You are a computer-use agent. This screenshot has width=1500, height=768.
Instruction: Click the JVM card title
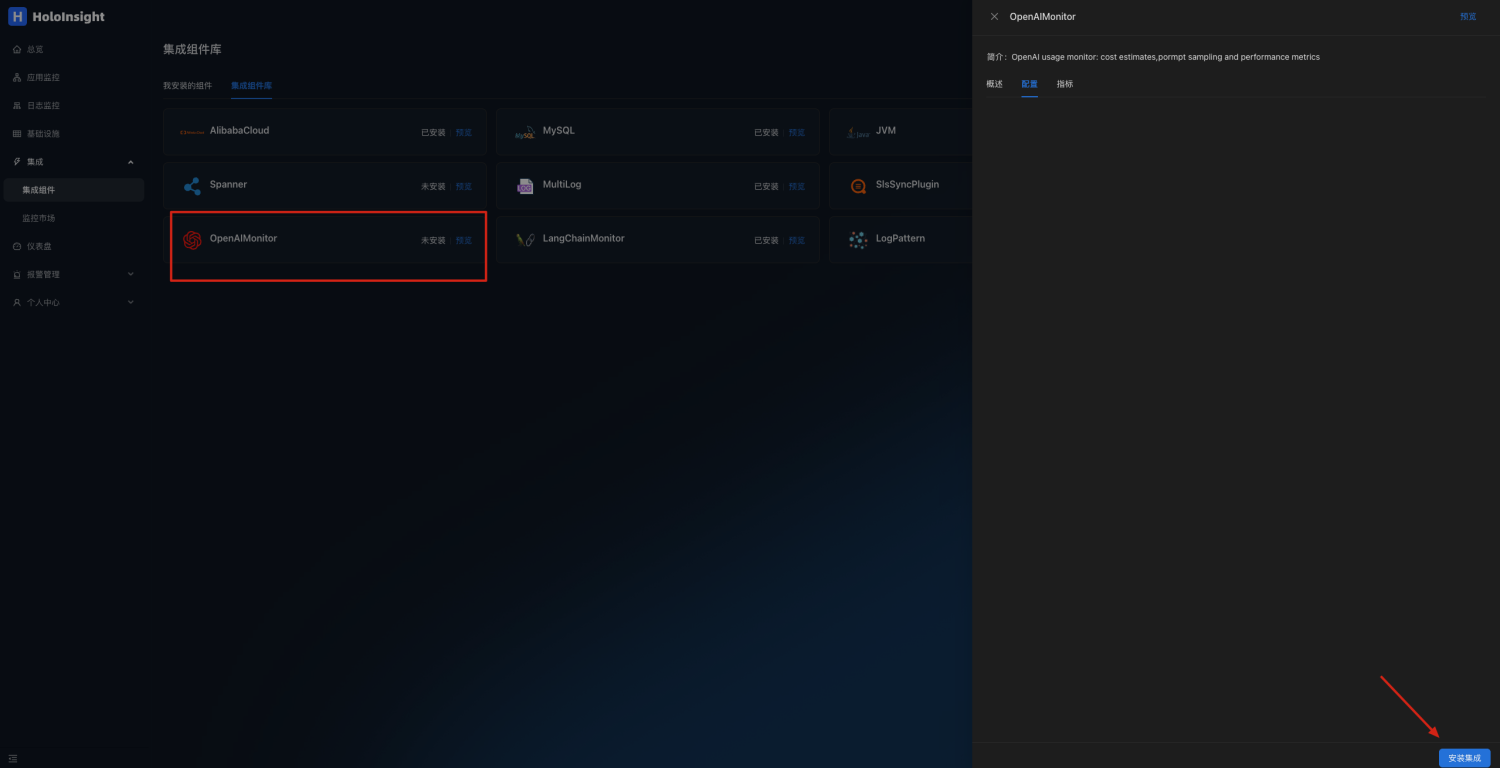886,130
